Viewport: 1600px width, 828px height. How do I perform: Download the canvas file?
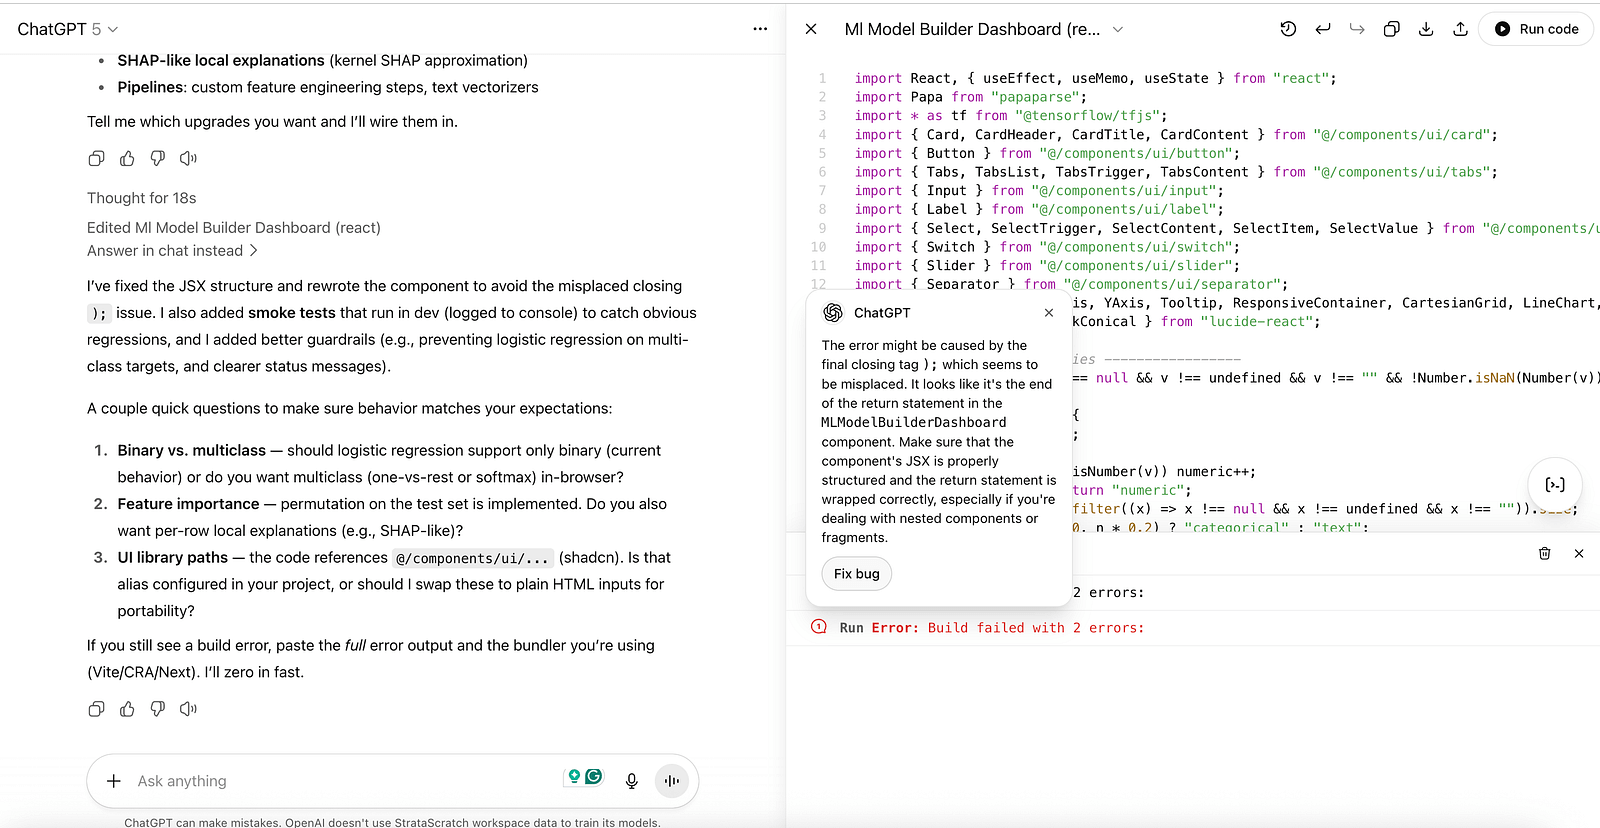point(1426,30)
